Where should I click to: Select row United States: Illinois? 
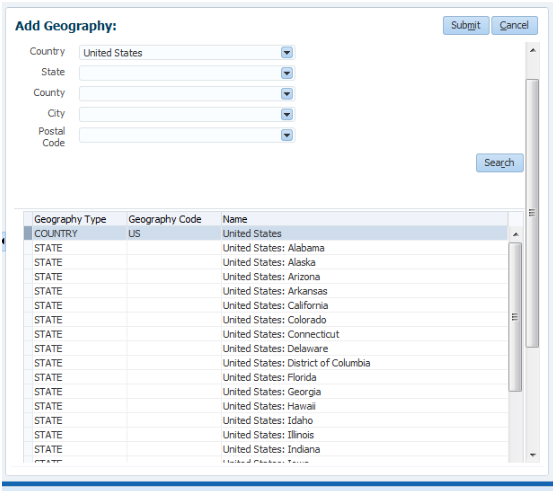point(266,435)
